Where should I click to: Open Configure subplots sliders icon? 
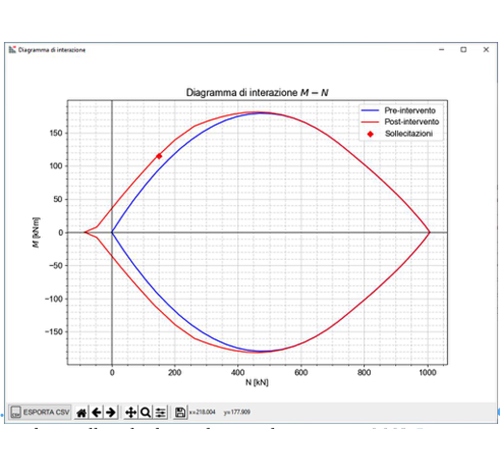pos(160,413)
